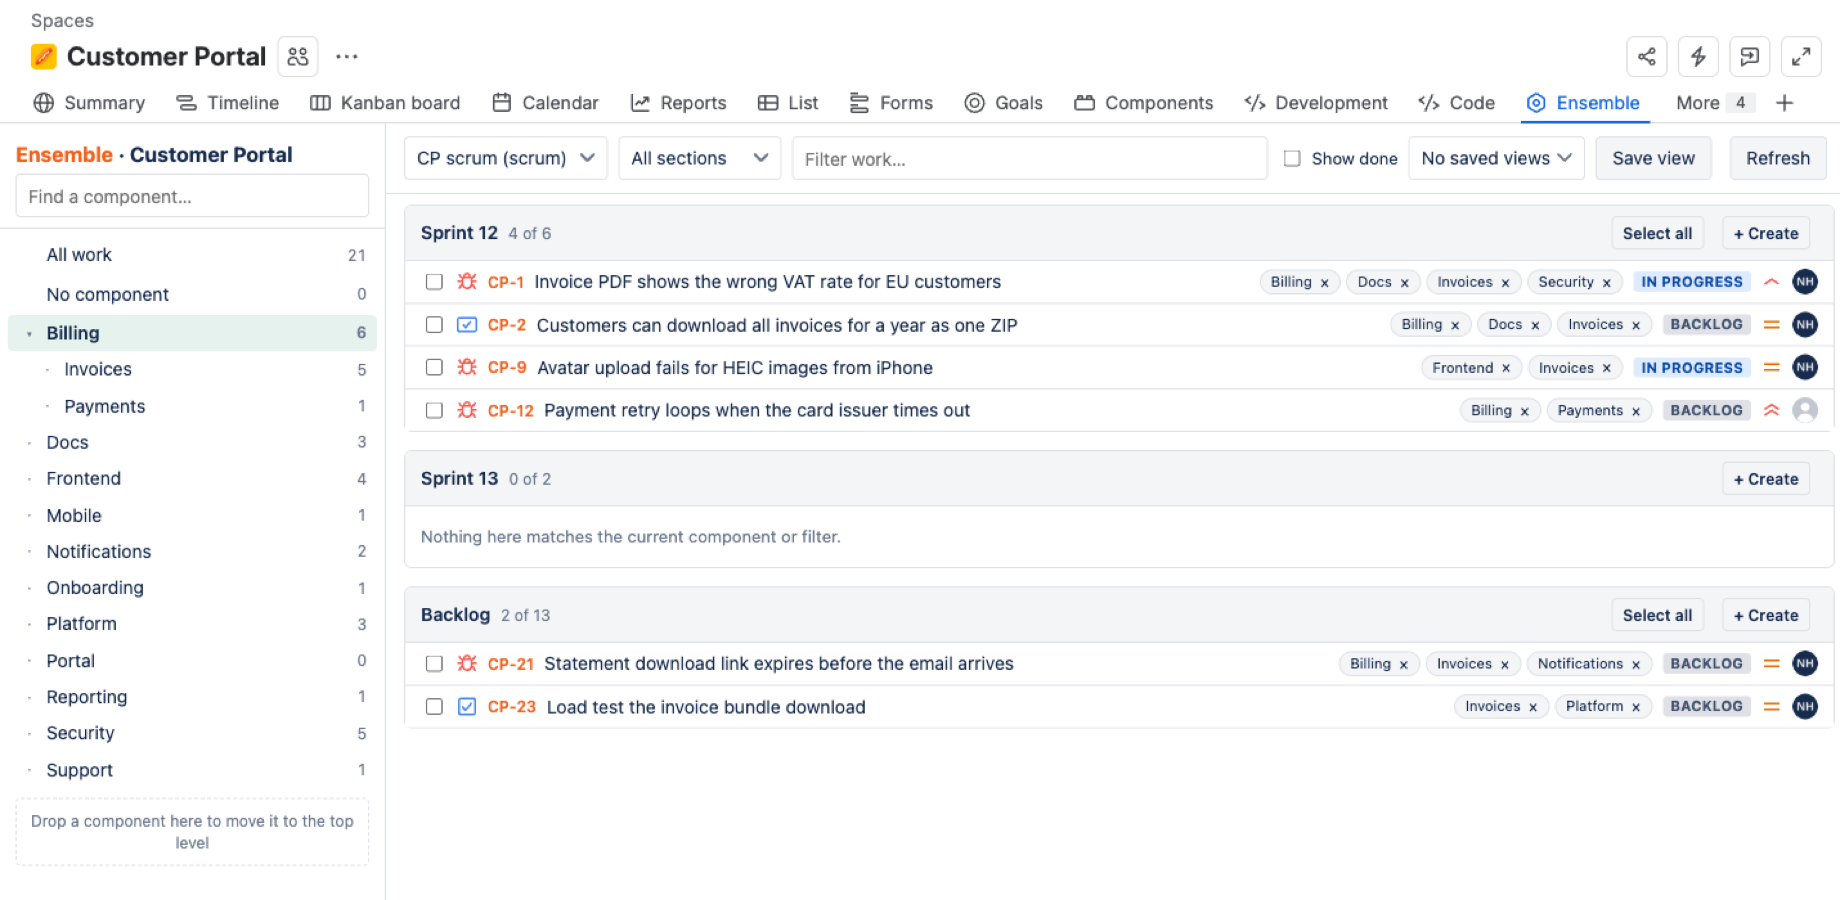Image resolution: width=1840 pixels, height=900 pixels.
Task: Click the bug icon for CP-12
Action: [x=467, y=410]
